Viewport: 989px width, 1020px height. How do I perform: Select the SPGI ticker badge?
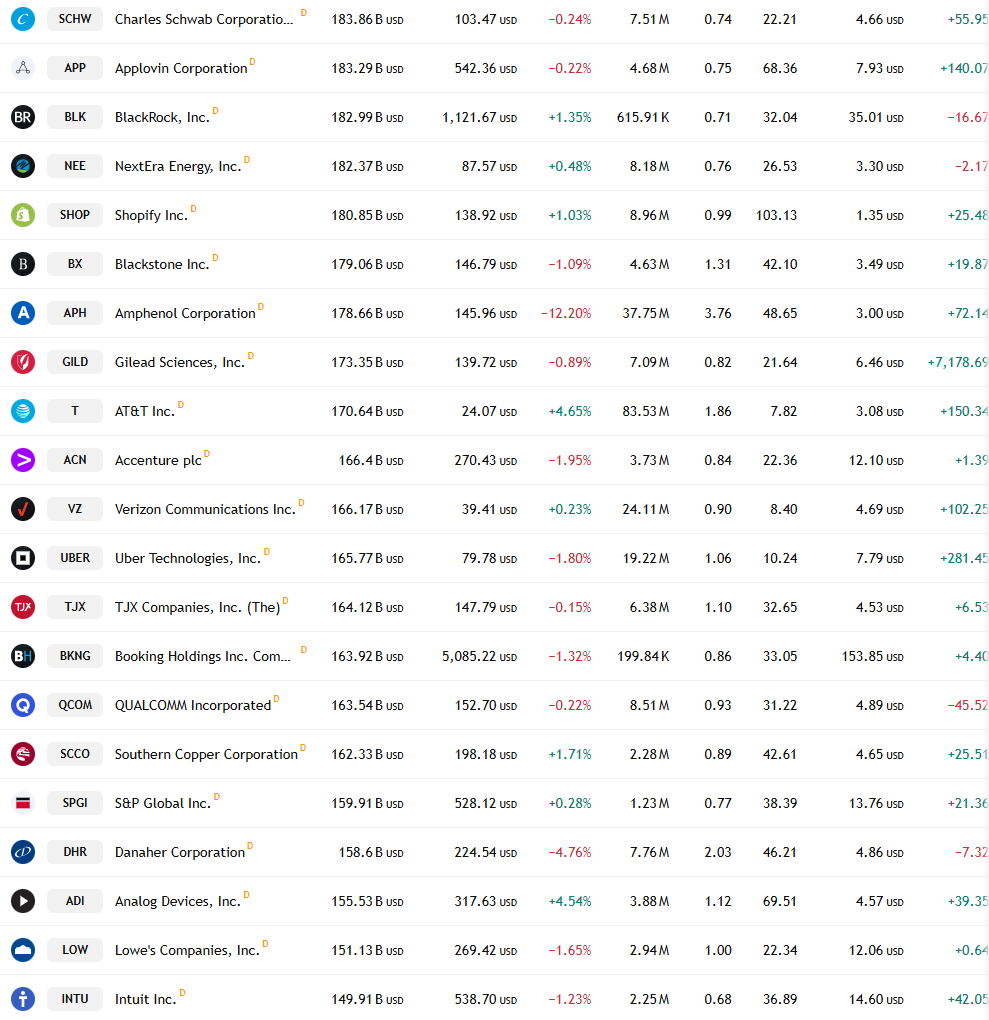(x=75, y=803)
